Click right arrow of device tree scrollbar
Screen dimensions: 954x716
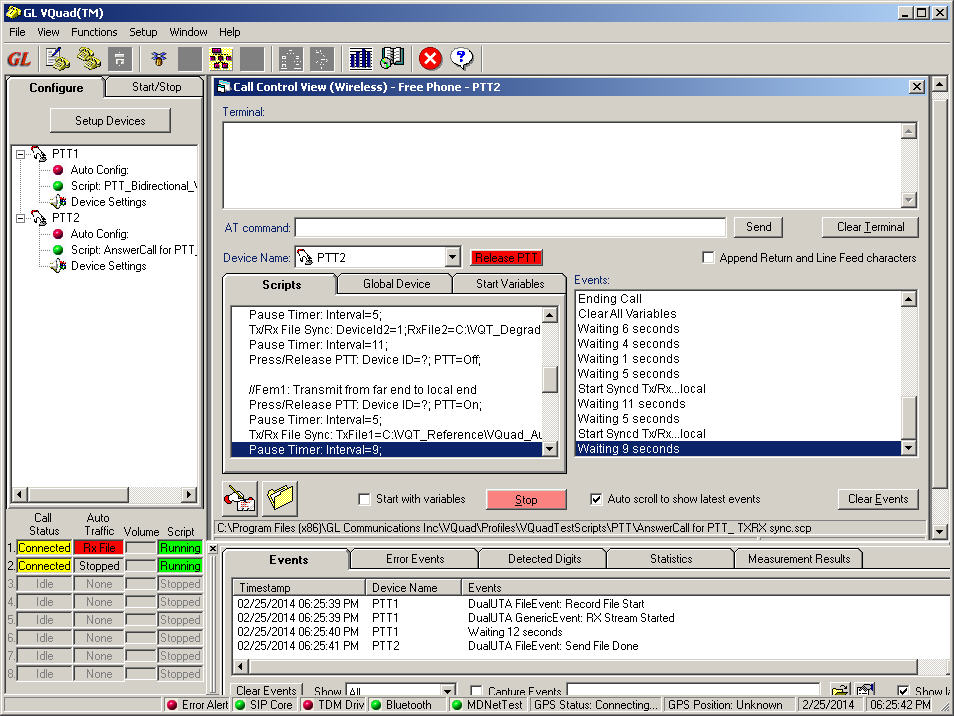189,494
